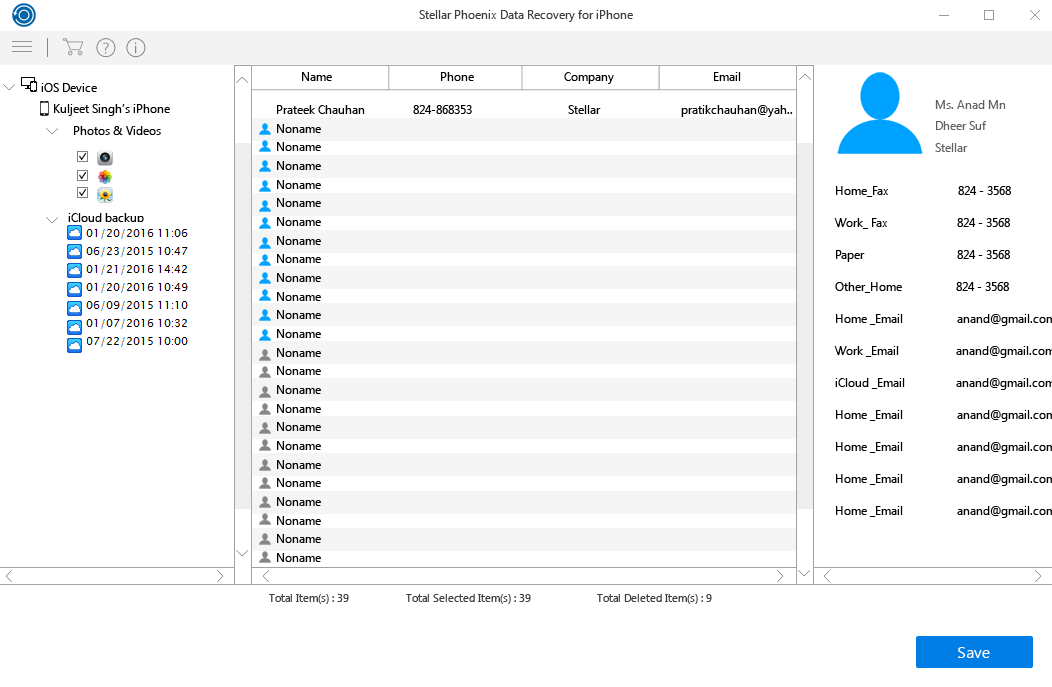The height and width of the screenshot is (687, 1052).
Task: Click the about info icon
Action: pyautogui.click(x=136, y=48)
